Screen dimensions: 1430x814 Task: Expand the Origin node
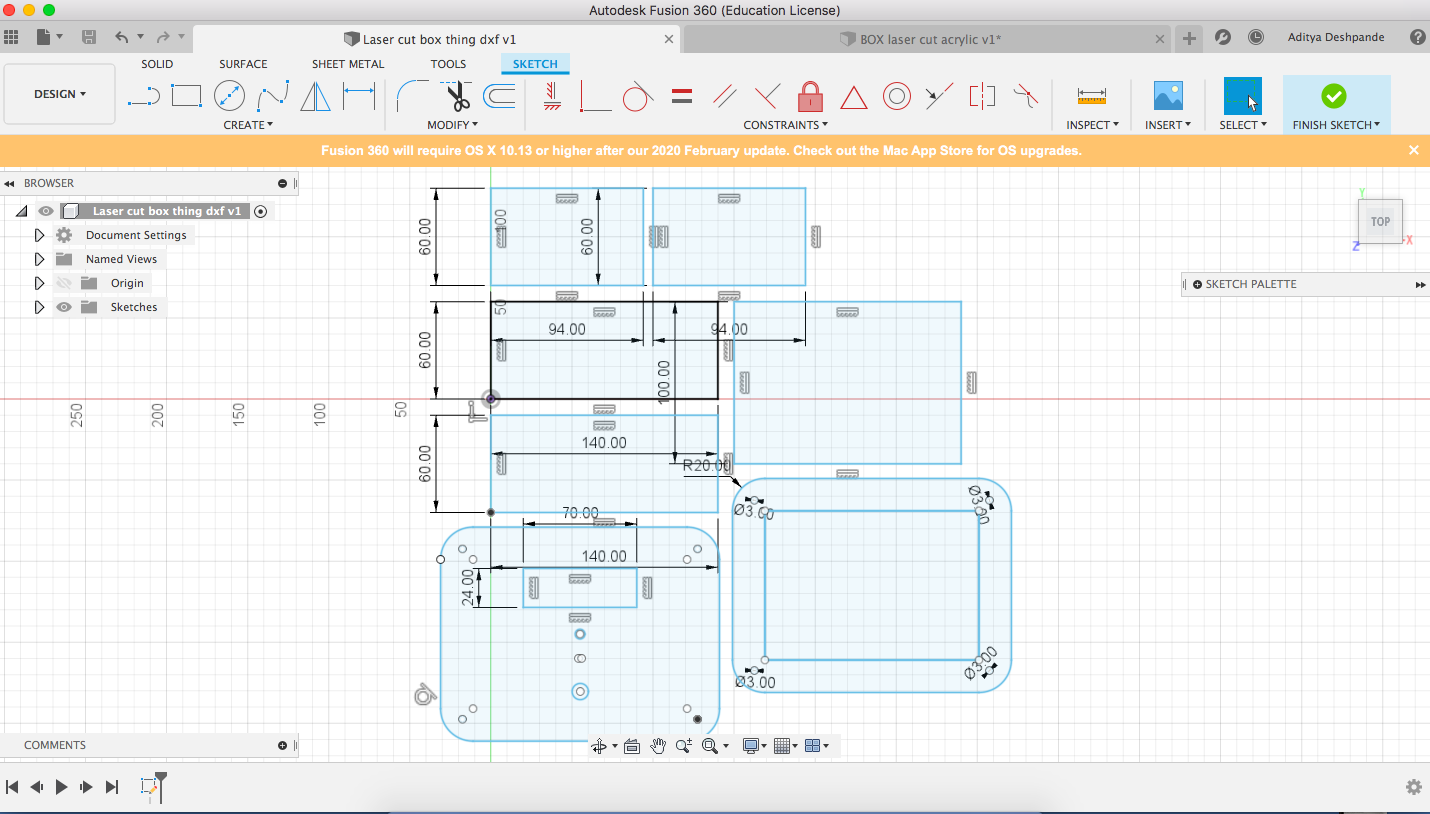click(39, 283)
